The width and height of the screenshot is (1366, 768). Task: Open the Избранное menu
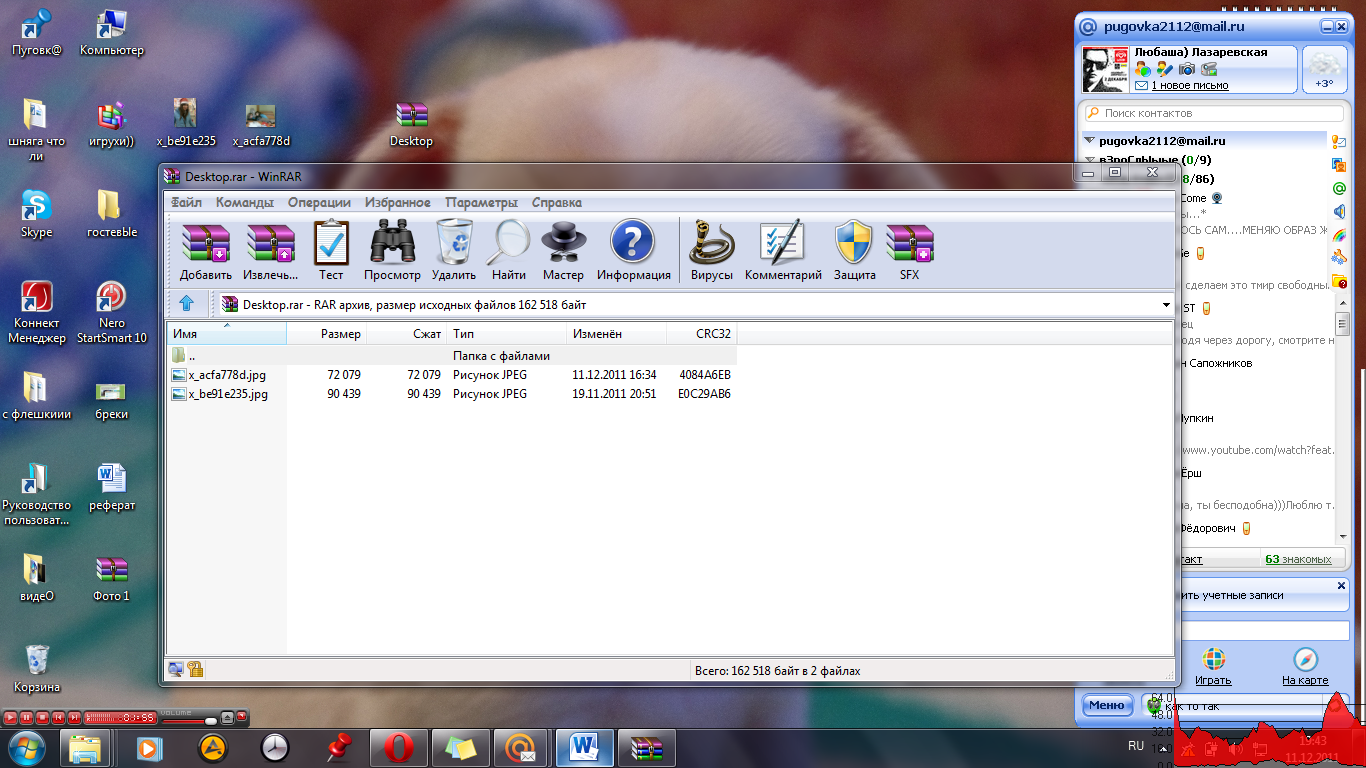coord(398,202)
